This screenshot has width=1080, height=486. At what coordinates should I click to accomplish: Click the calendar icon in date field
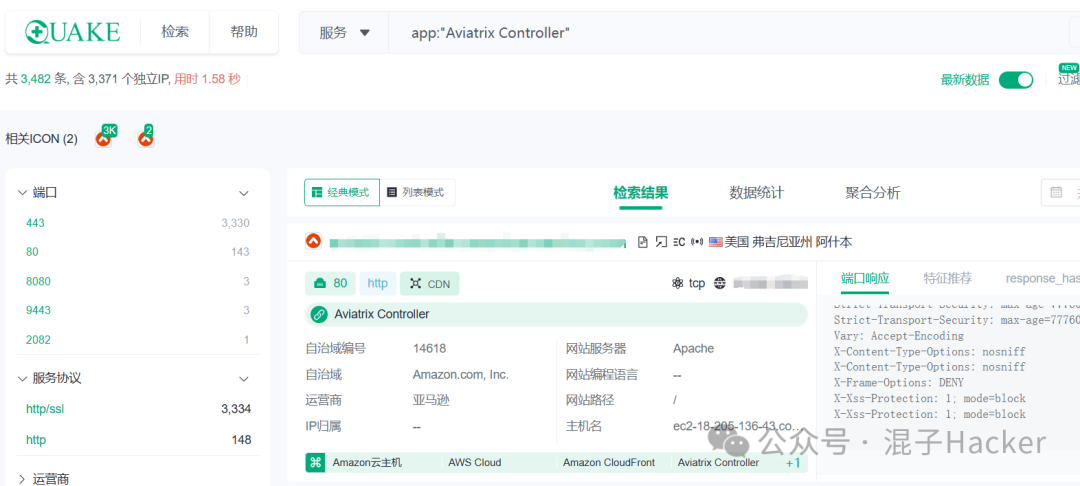tap(1056, 193)
